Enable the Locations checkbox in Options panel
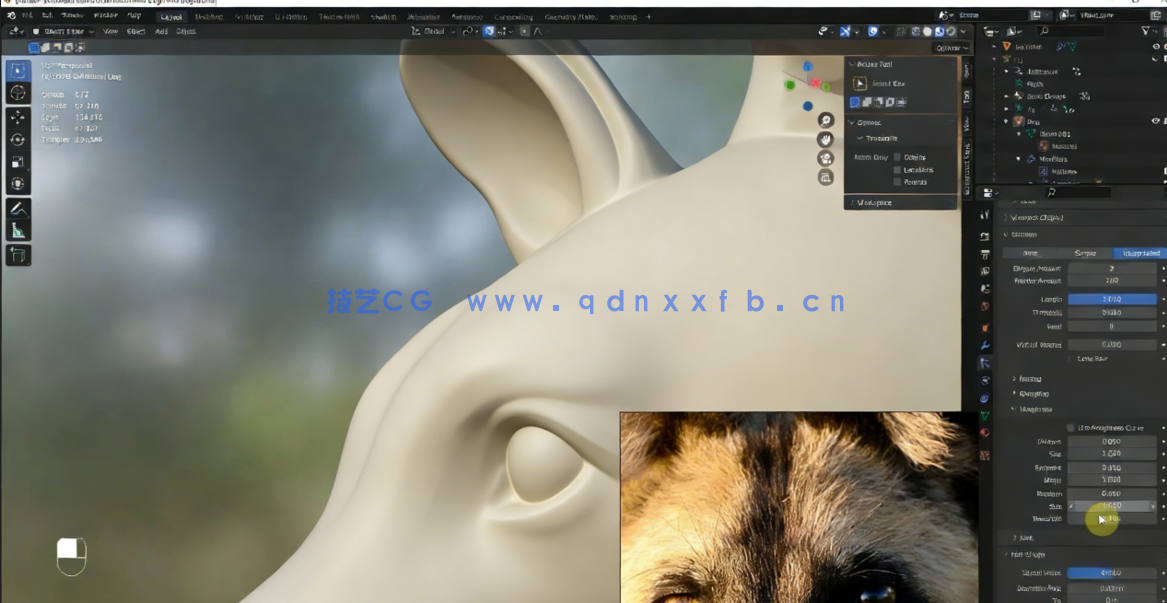Viewport: 1167px width, 603px height. pos(897,170)
